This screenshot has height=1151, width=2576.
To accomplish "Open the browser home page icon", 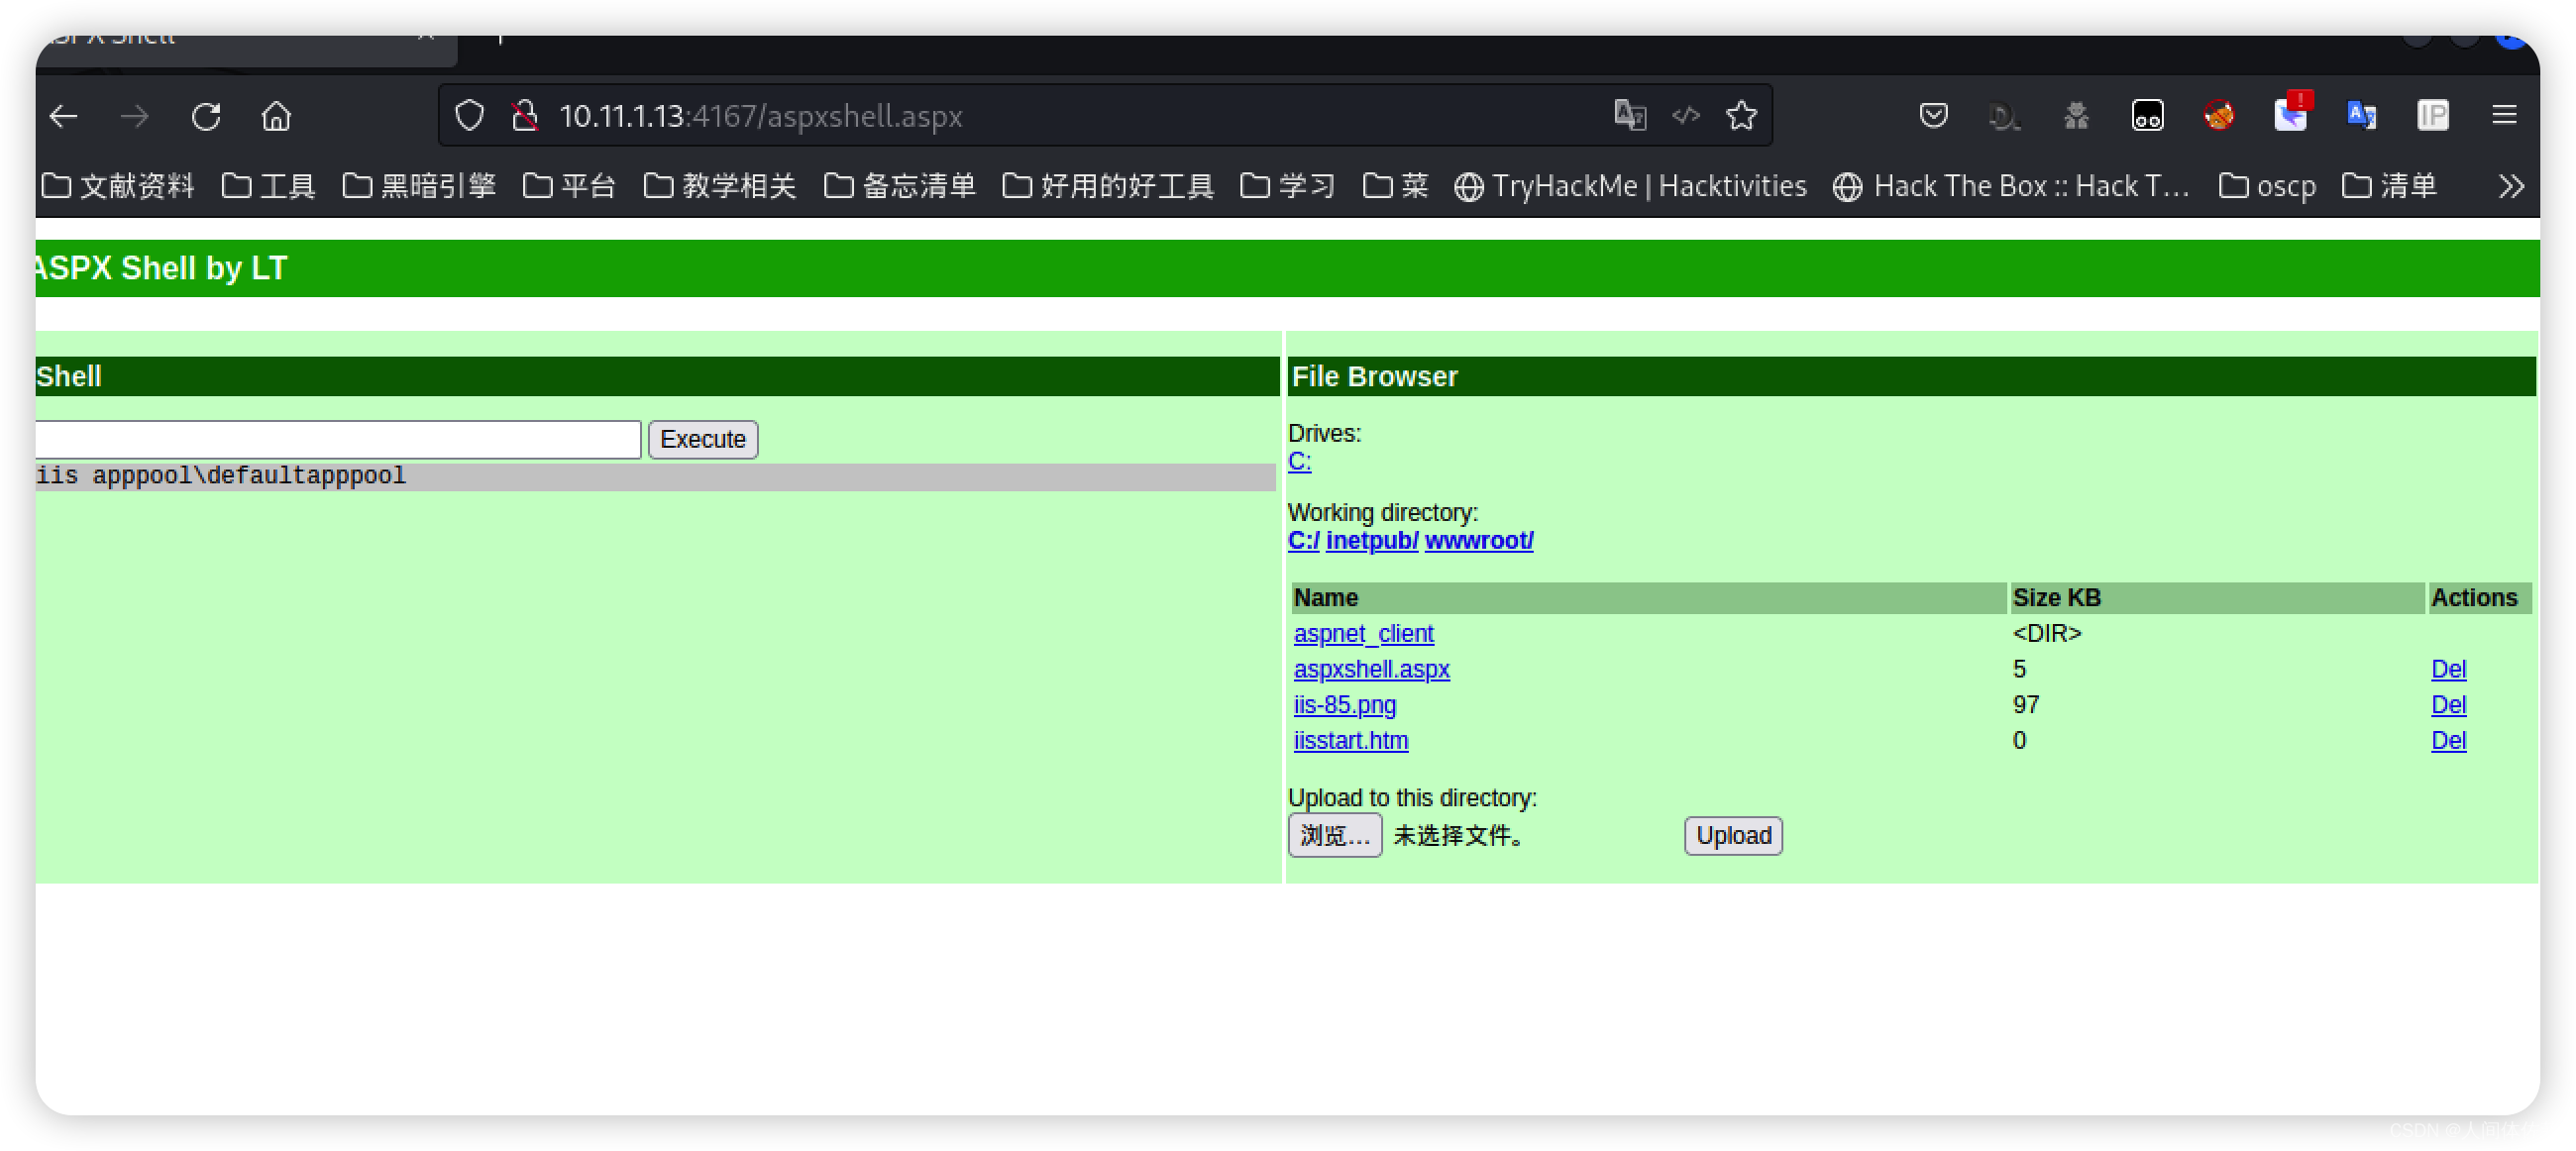I will click(276, 116).
